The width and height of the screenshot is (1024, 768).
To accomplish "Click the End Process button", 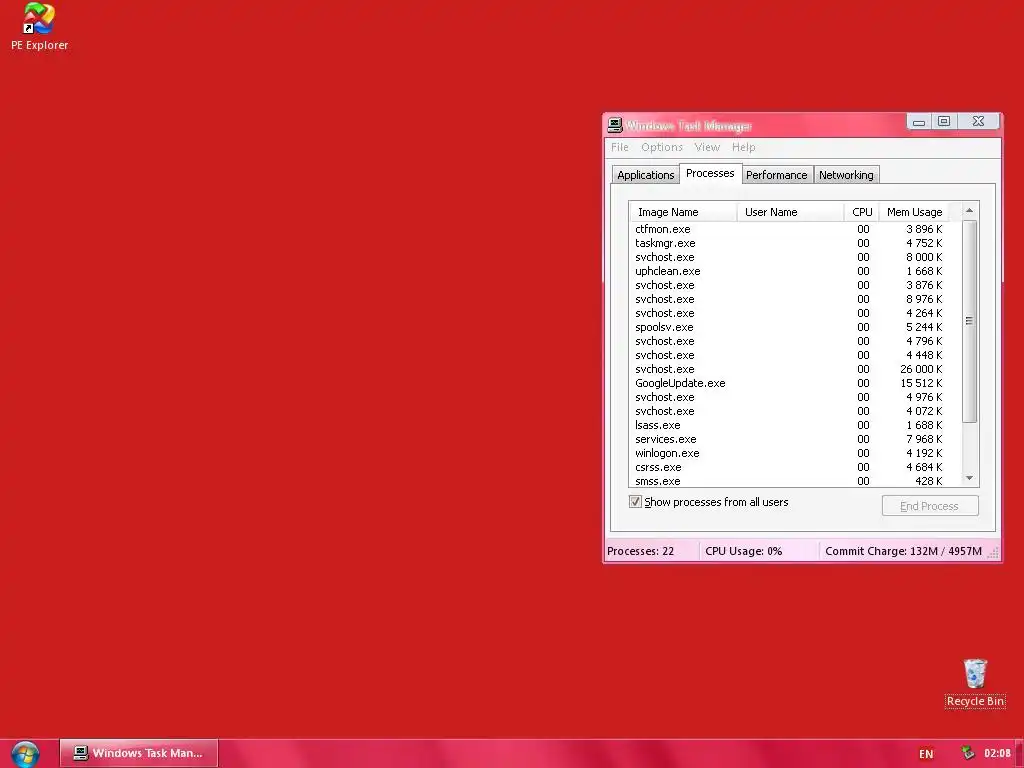I will 929,506.
